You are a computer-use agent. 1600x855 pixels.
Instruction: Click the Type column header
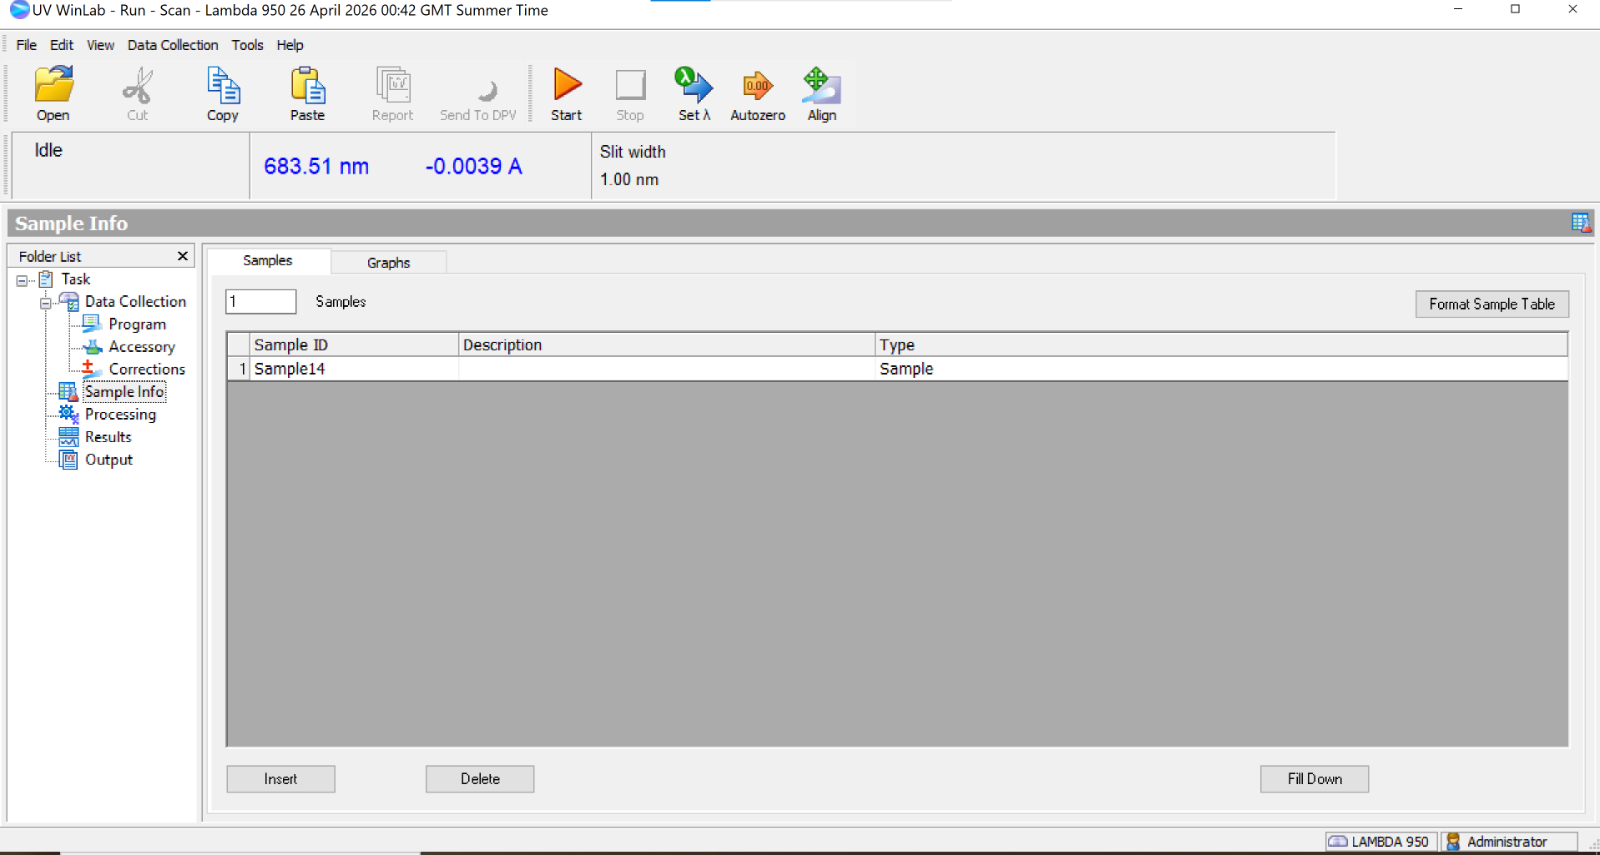click(x=1221, y=345)
